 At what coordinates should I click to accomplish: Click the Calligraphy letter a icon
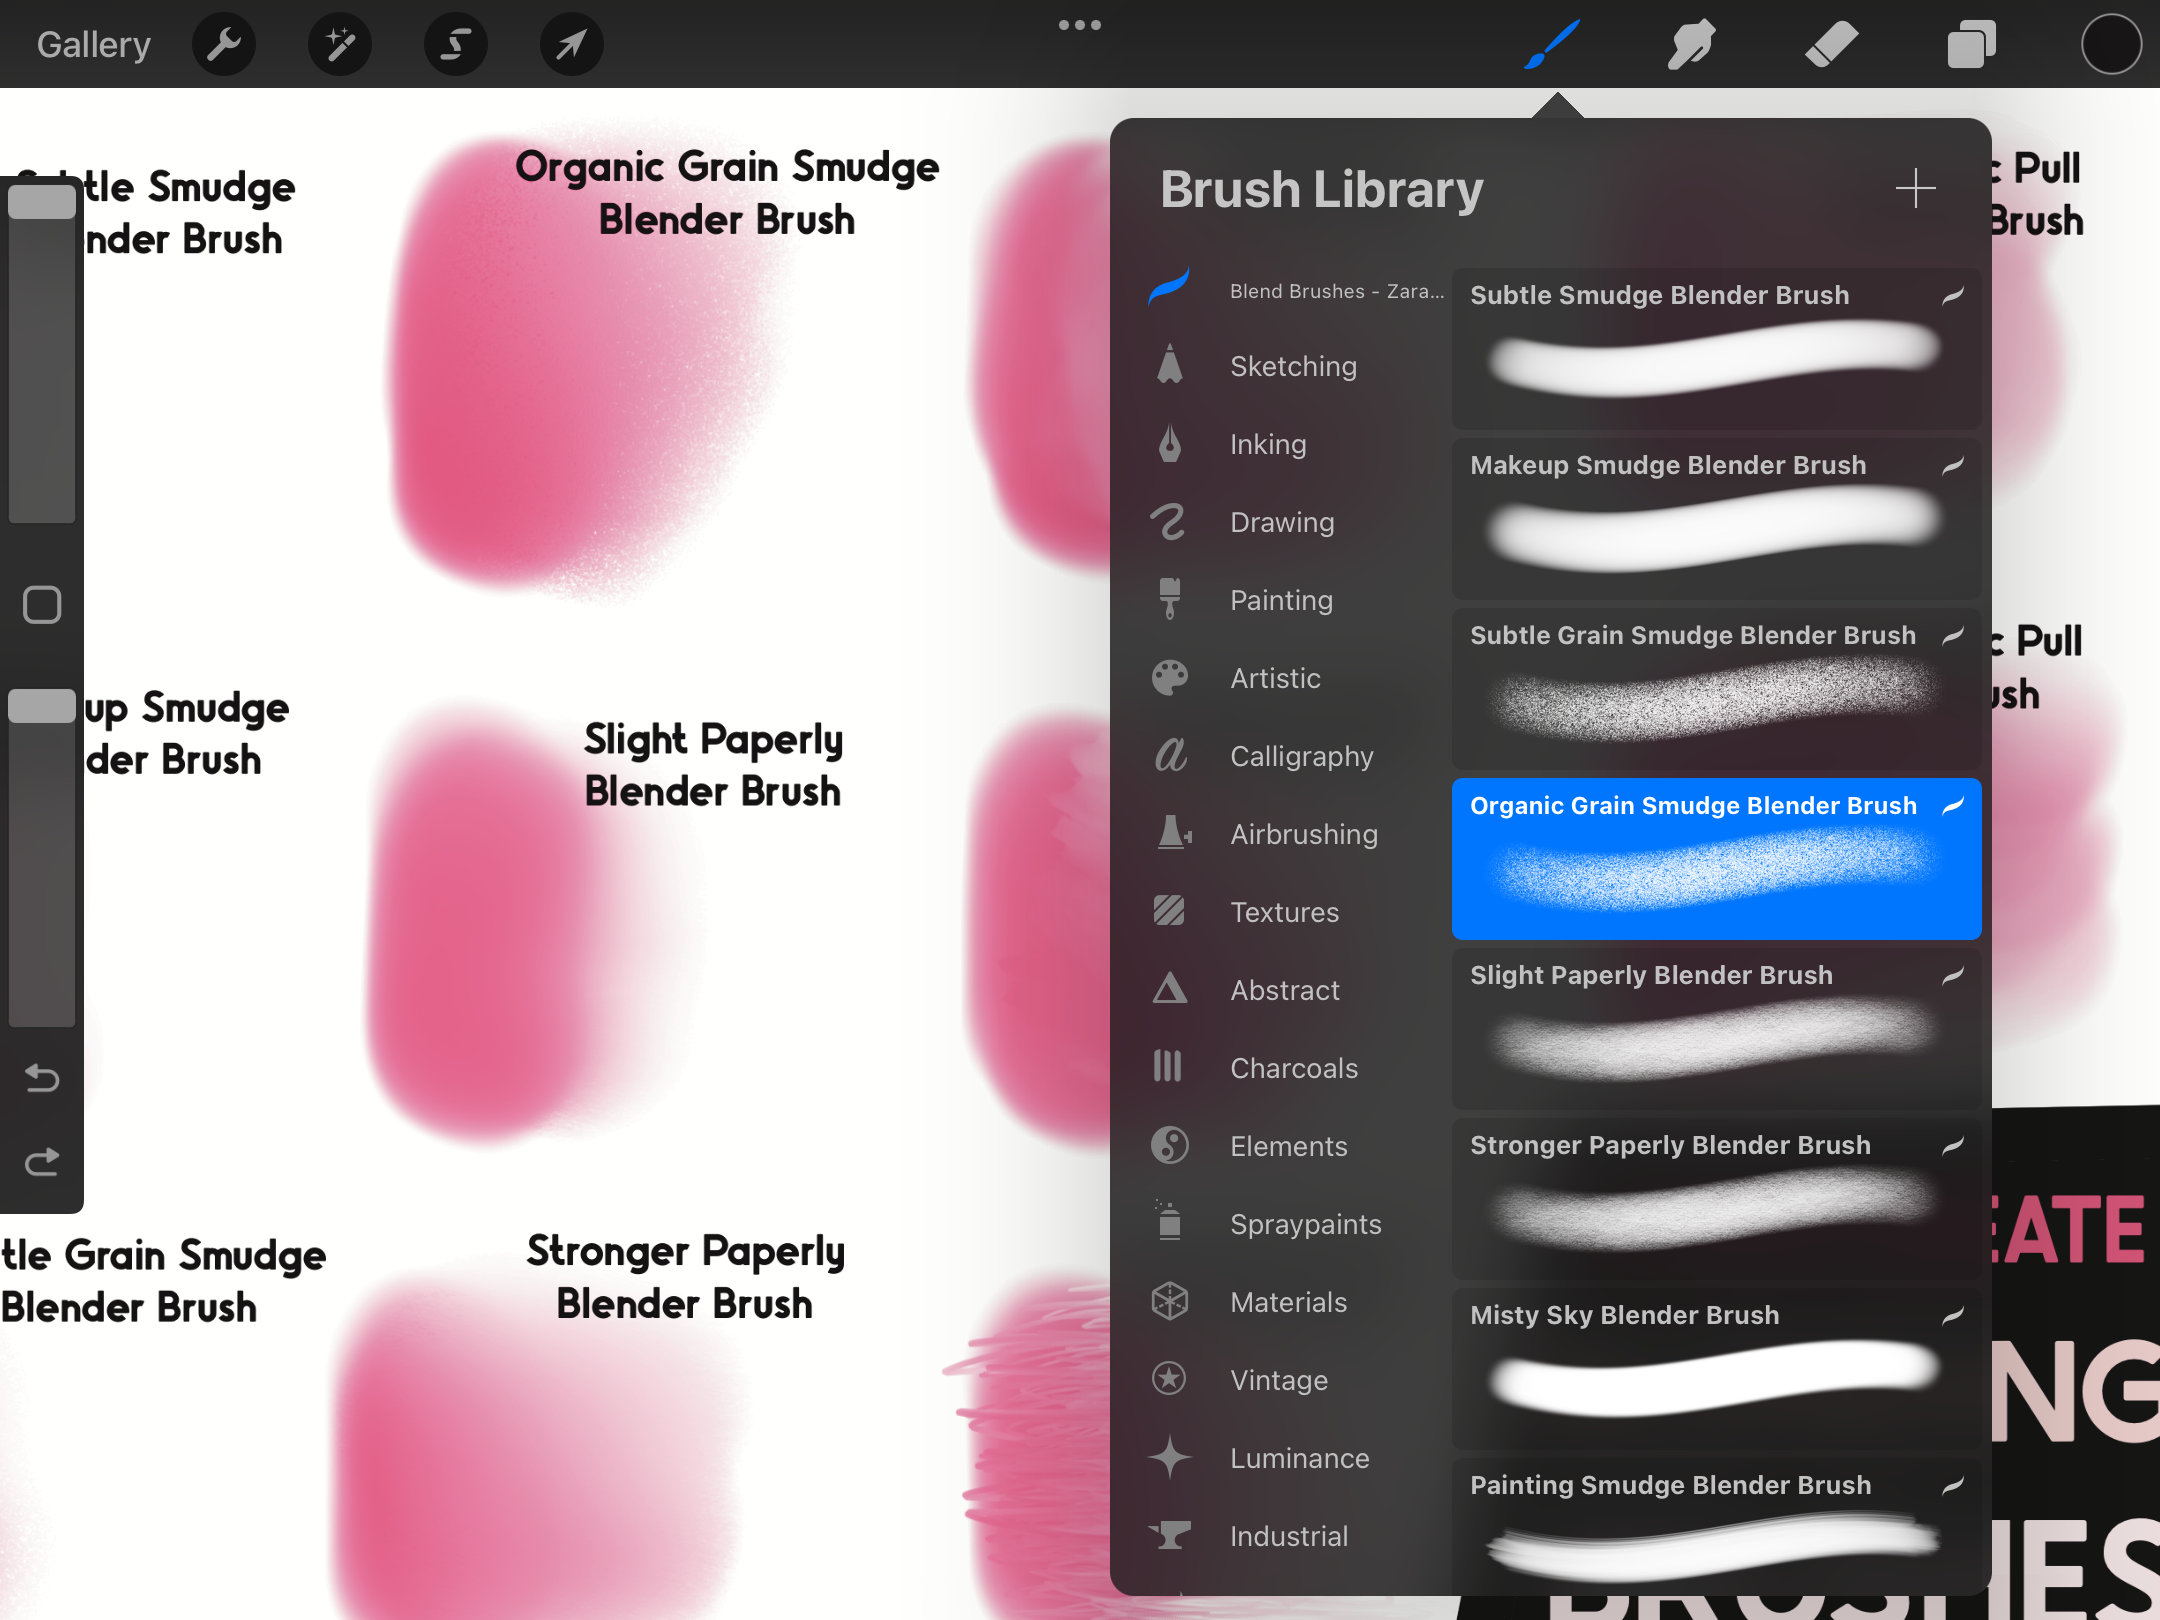pyautogui.click(x=1170, y=755)
